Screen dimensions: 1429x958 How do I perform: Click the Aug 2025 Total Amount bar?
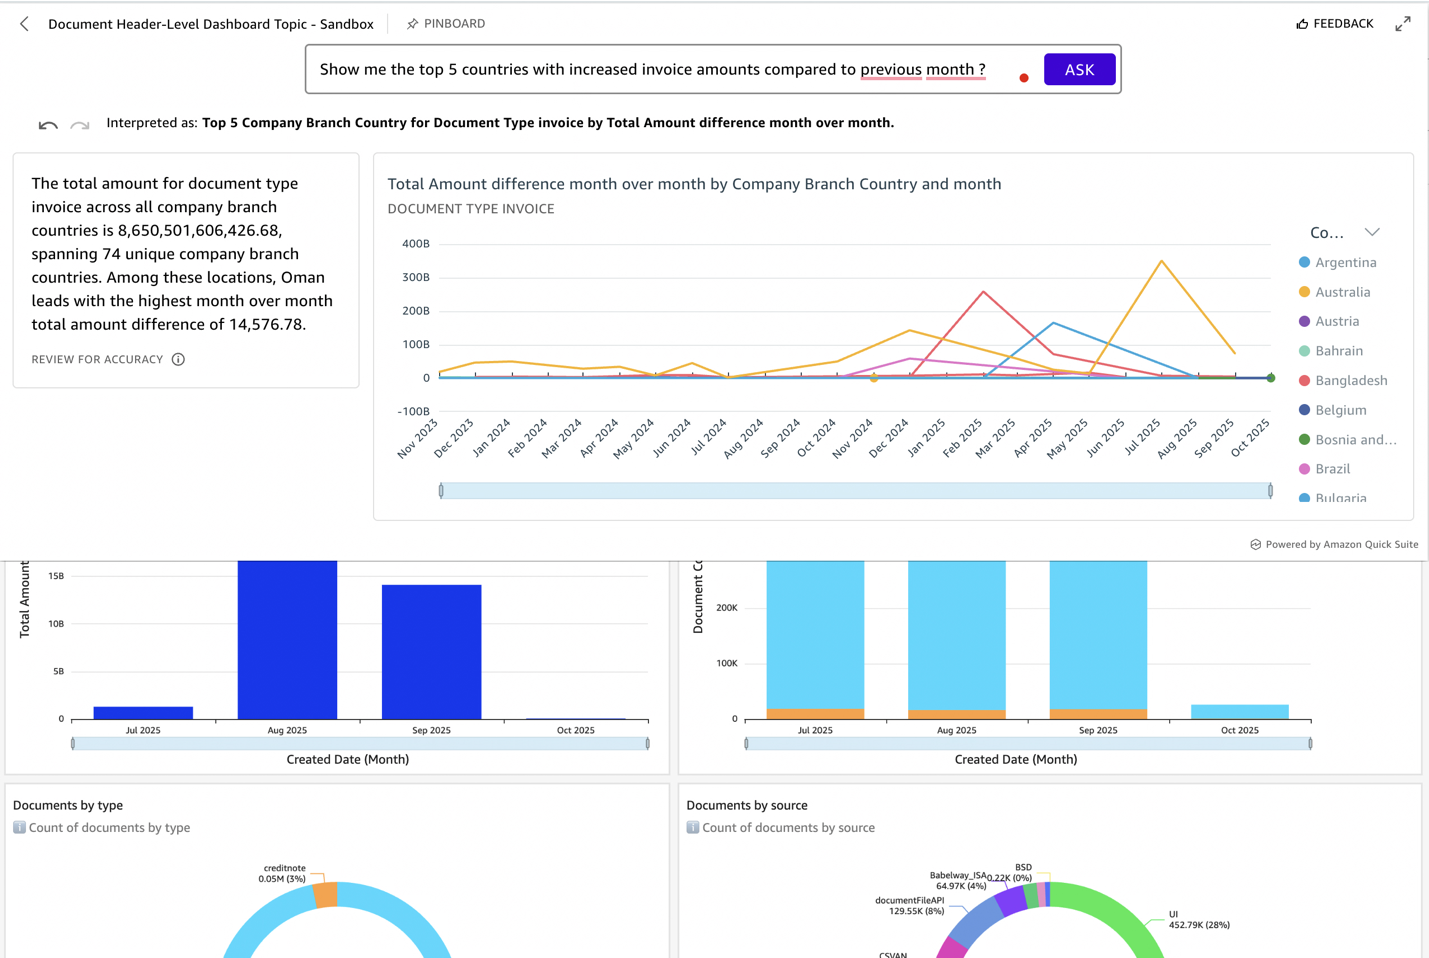287,640
